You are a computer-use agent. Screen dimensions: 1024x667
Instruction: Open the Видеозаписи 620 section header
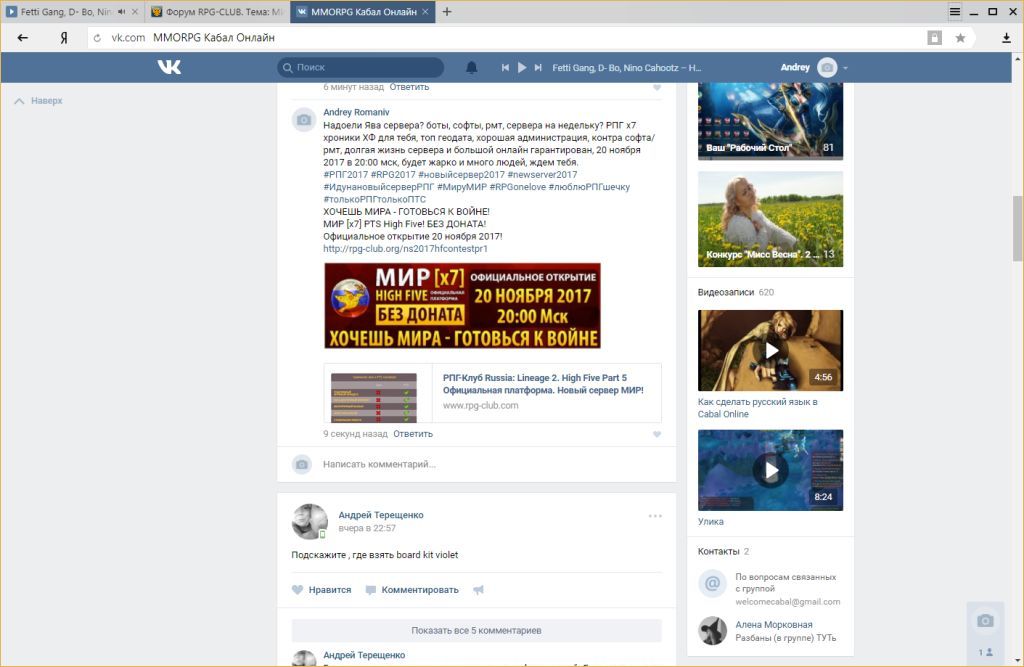[735, 292]
